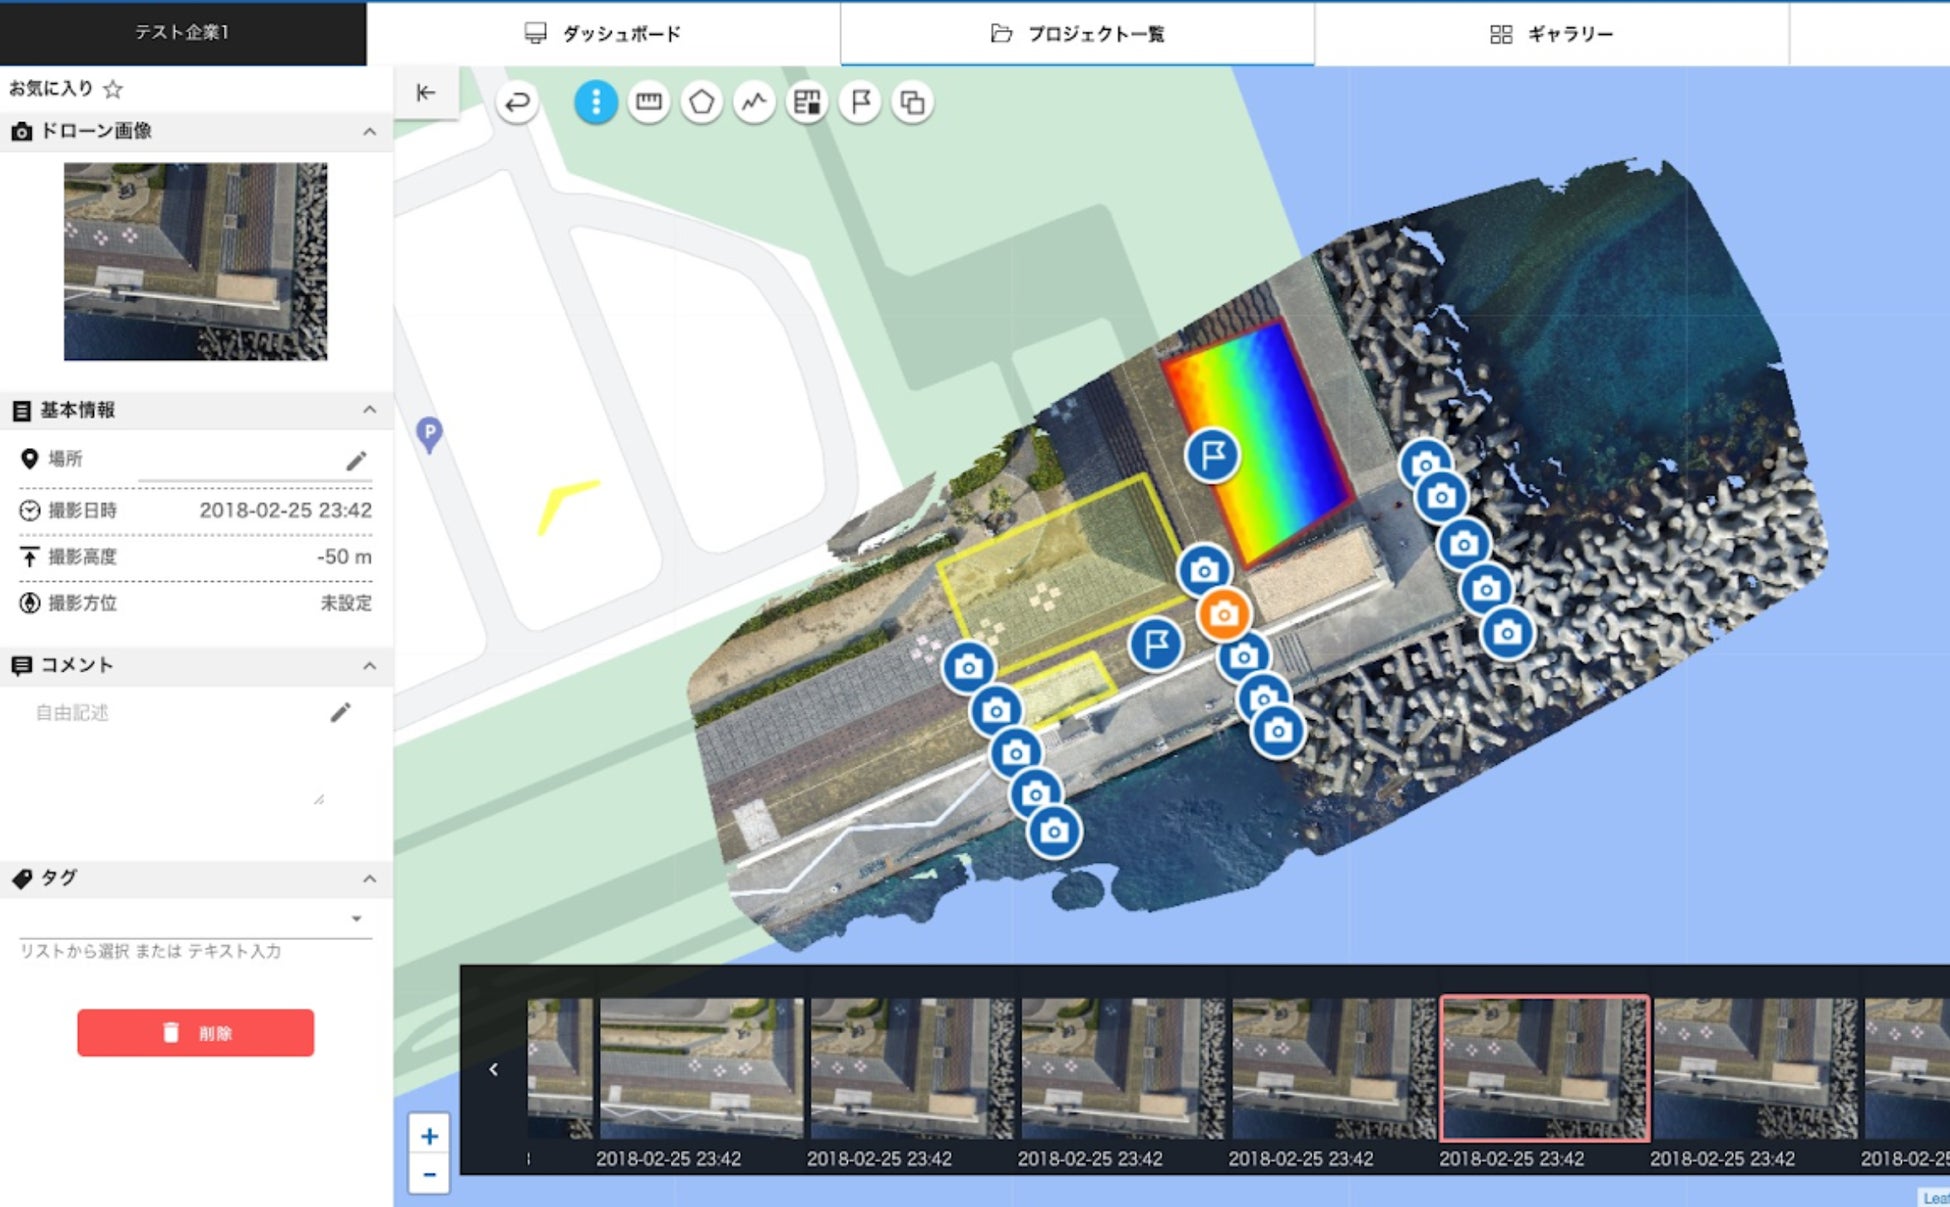Collapse the 基本情報 section
The width and height of the screenshot is (1950, 1207).
[x=369, y=410]
